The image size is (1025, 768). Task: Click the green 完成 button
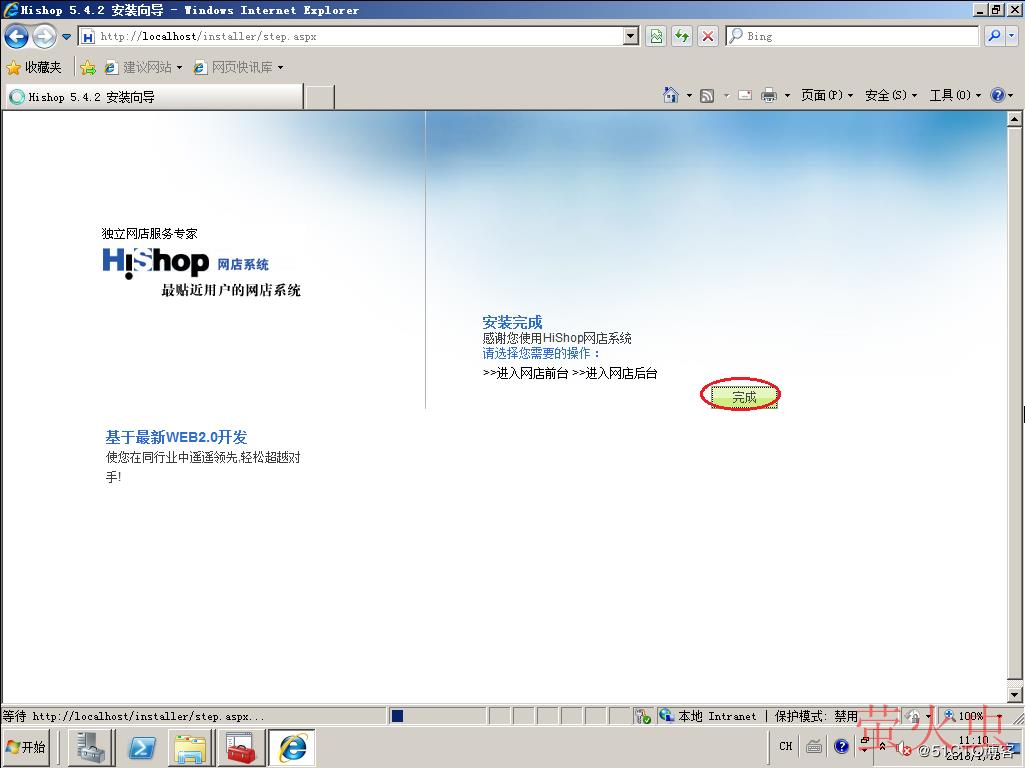point(743,397)
